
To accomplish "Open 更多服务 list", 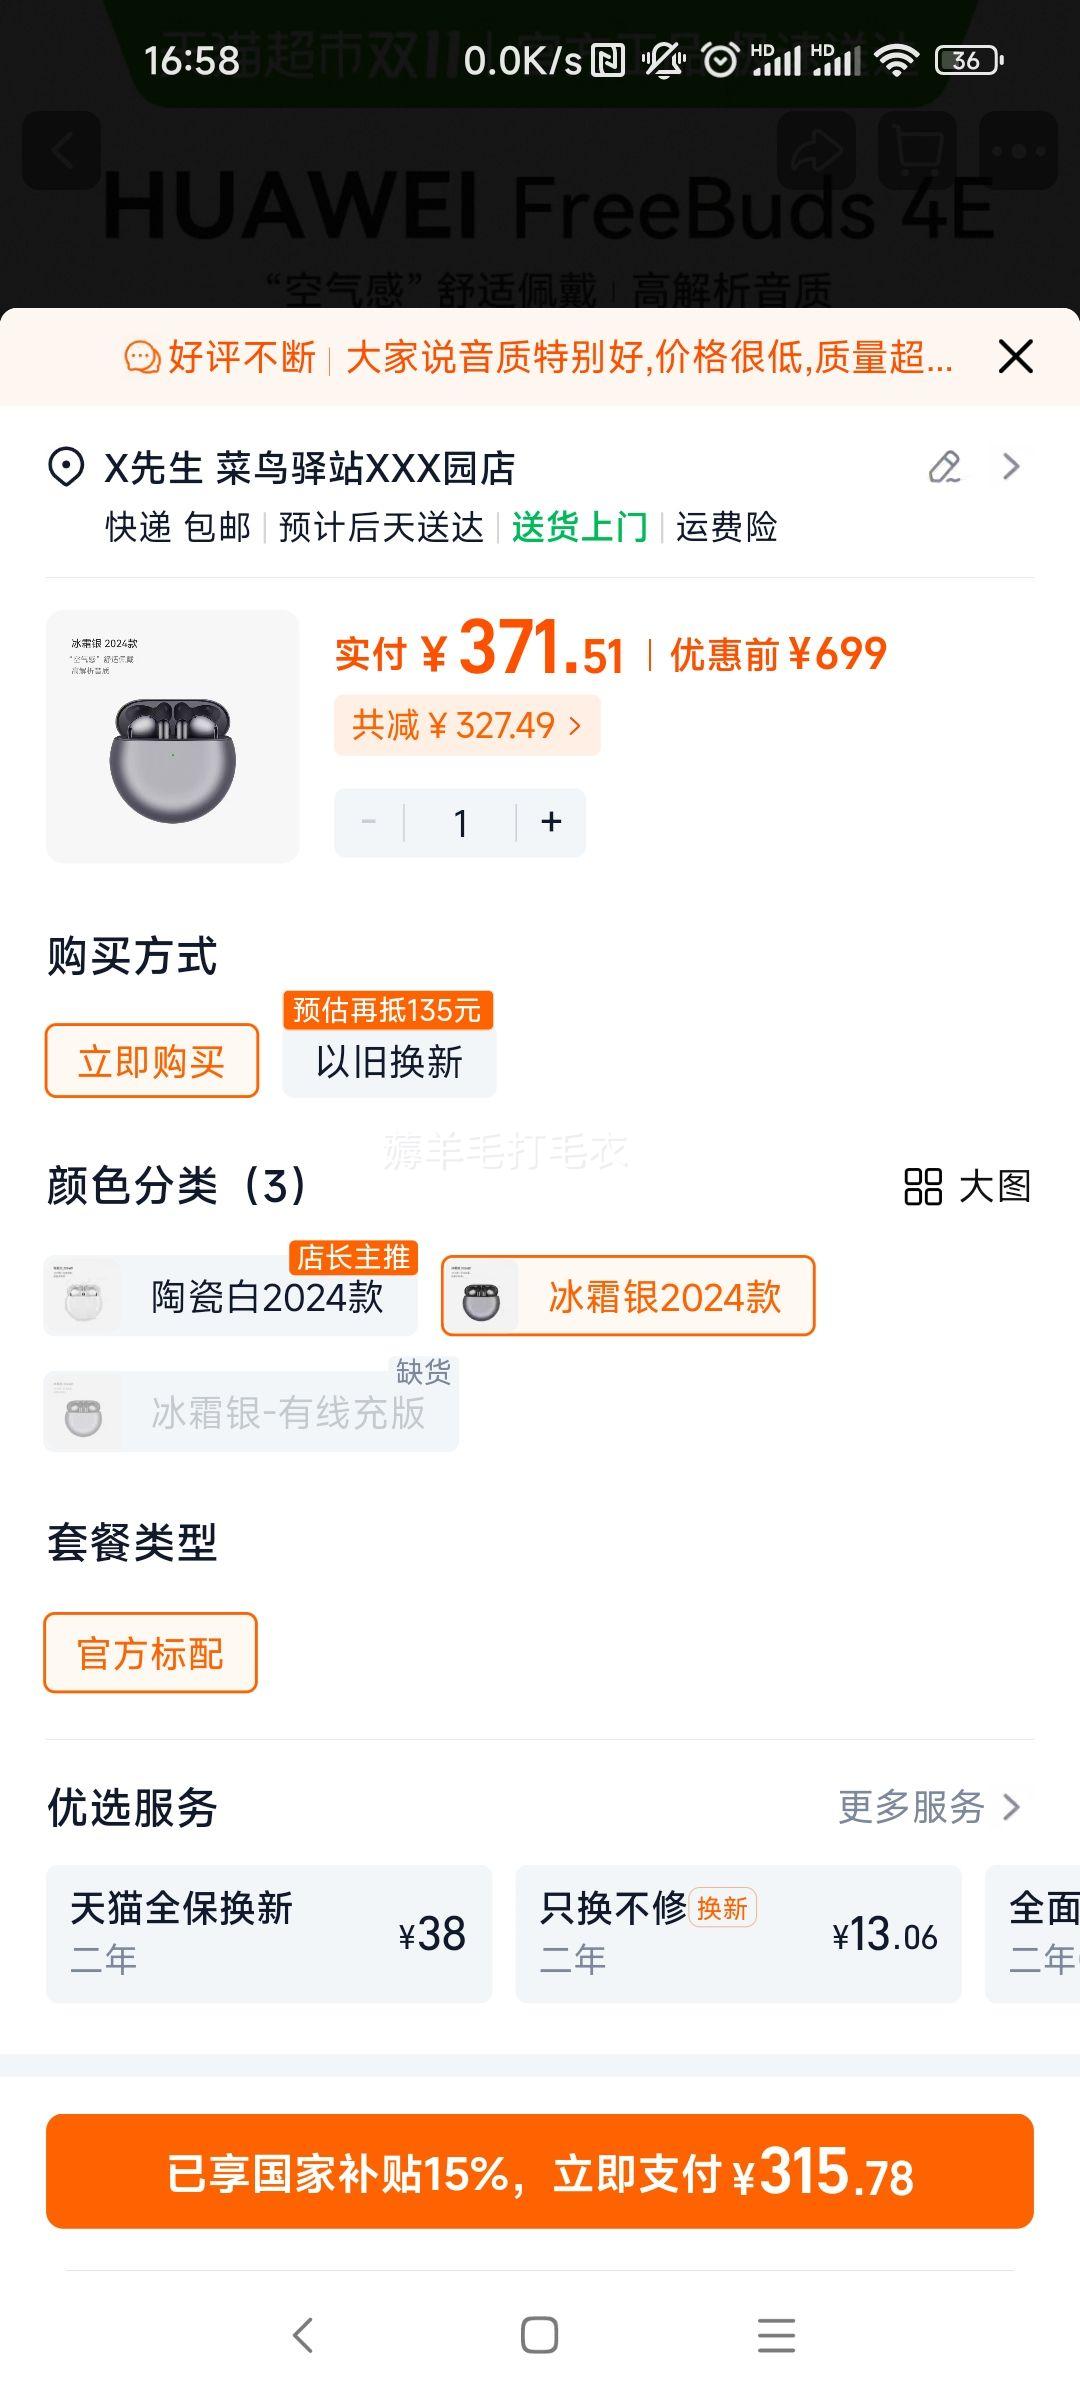I will coord(929,1807).
